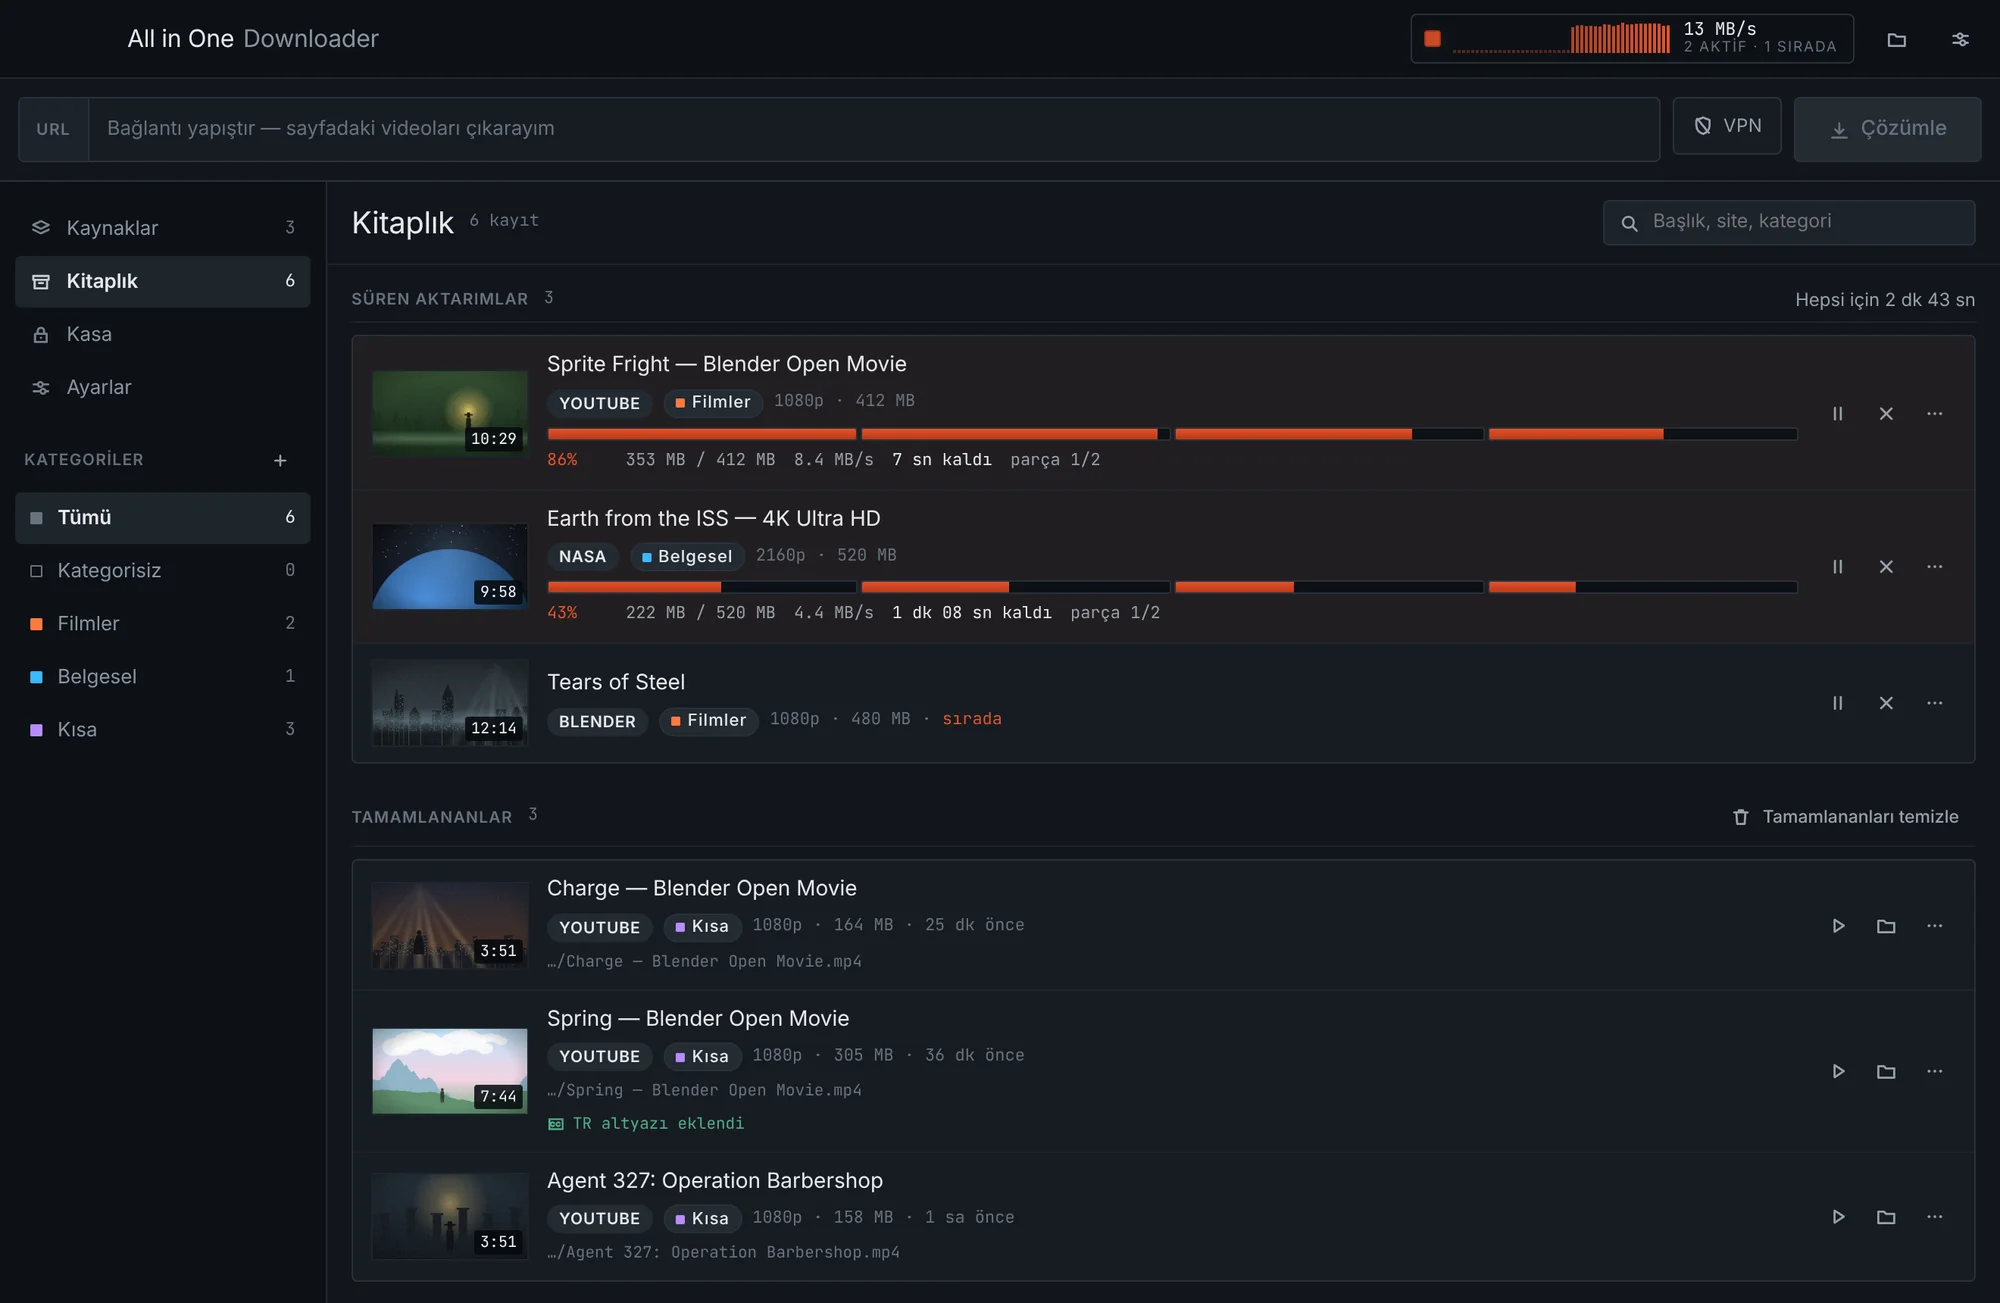The width and height of the screenshot is (2000, 1303).
Task: Pause the queued Tears of Steel item
Action: coord(1837,703)
